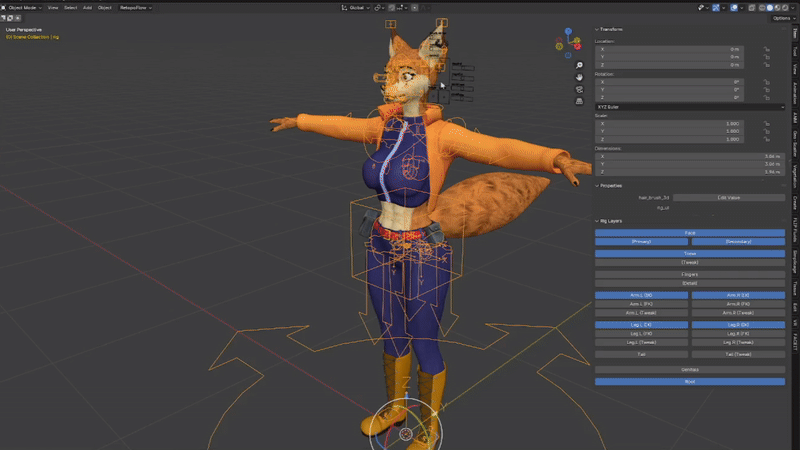Toggle show overlays icon in header
Screen dimensions: 800x450
734,8
